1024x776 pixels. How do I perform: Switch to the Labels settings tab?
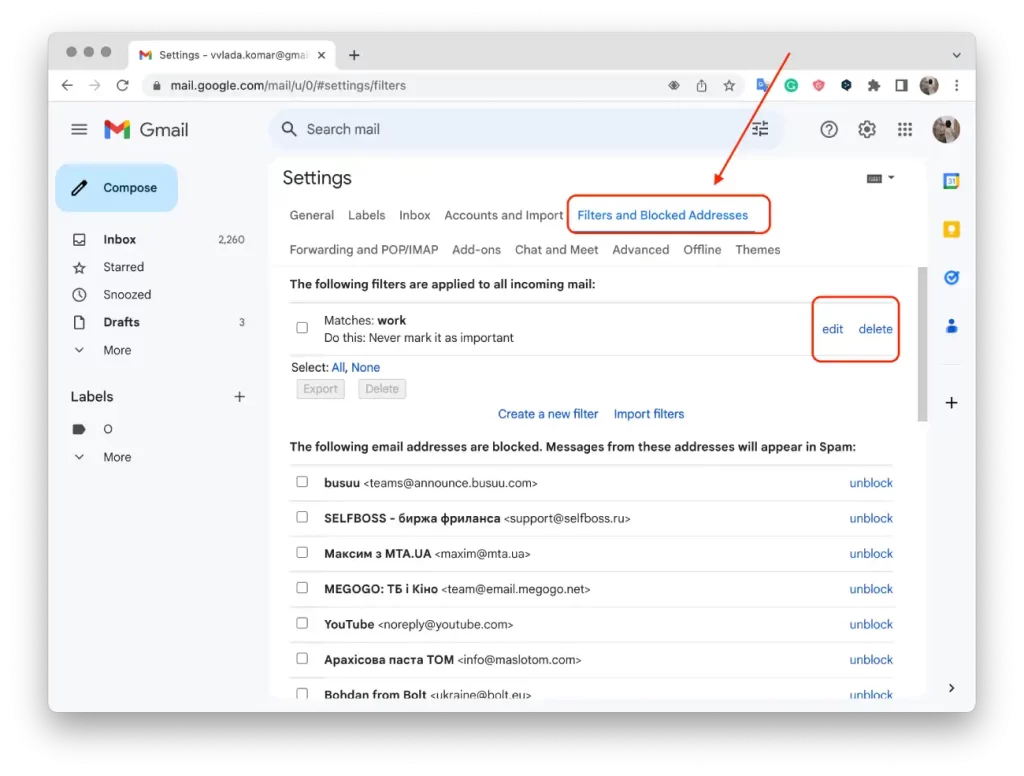(x=366, y=216)
